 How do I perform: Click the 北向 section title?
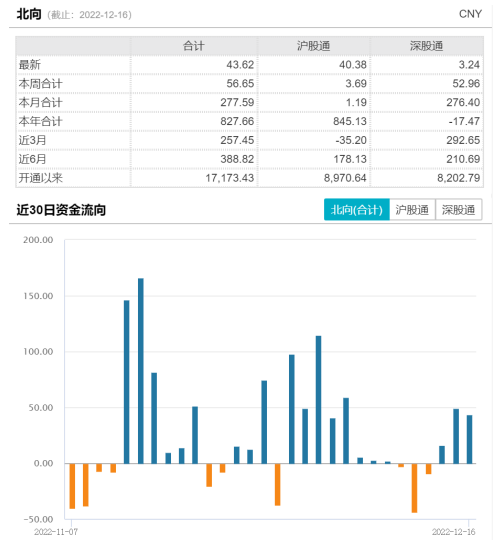point(29,14)
